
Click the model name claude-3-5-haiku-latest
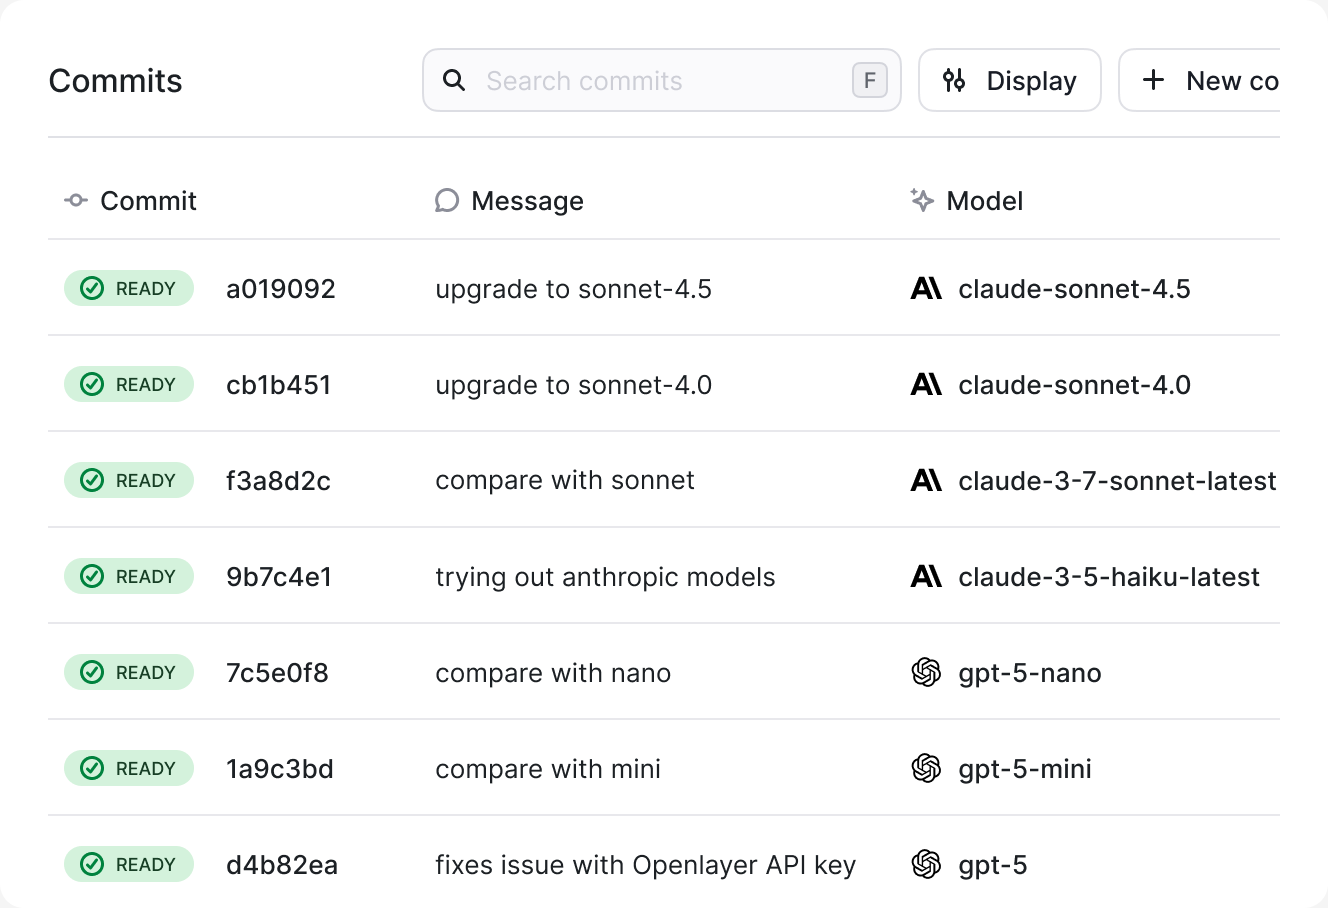click(1109, 577)
